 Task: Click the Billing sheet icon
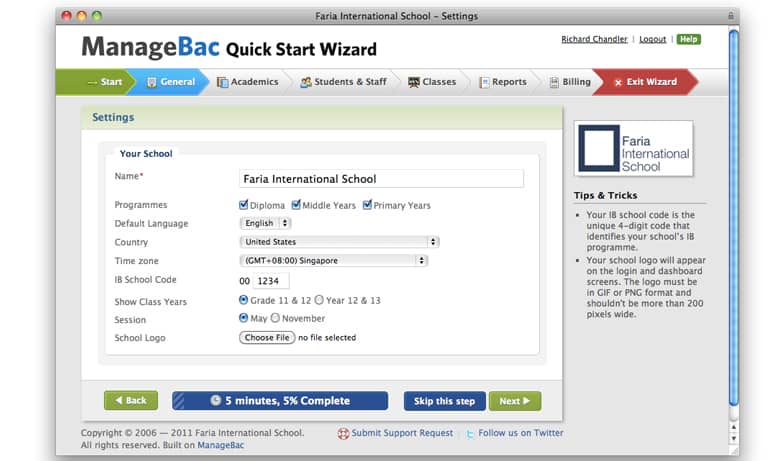[554, 82]
